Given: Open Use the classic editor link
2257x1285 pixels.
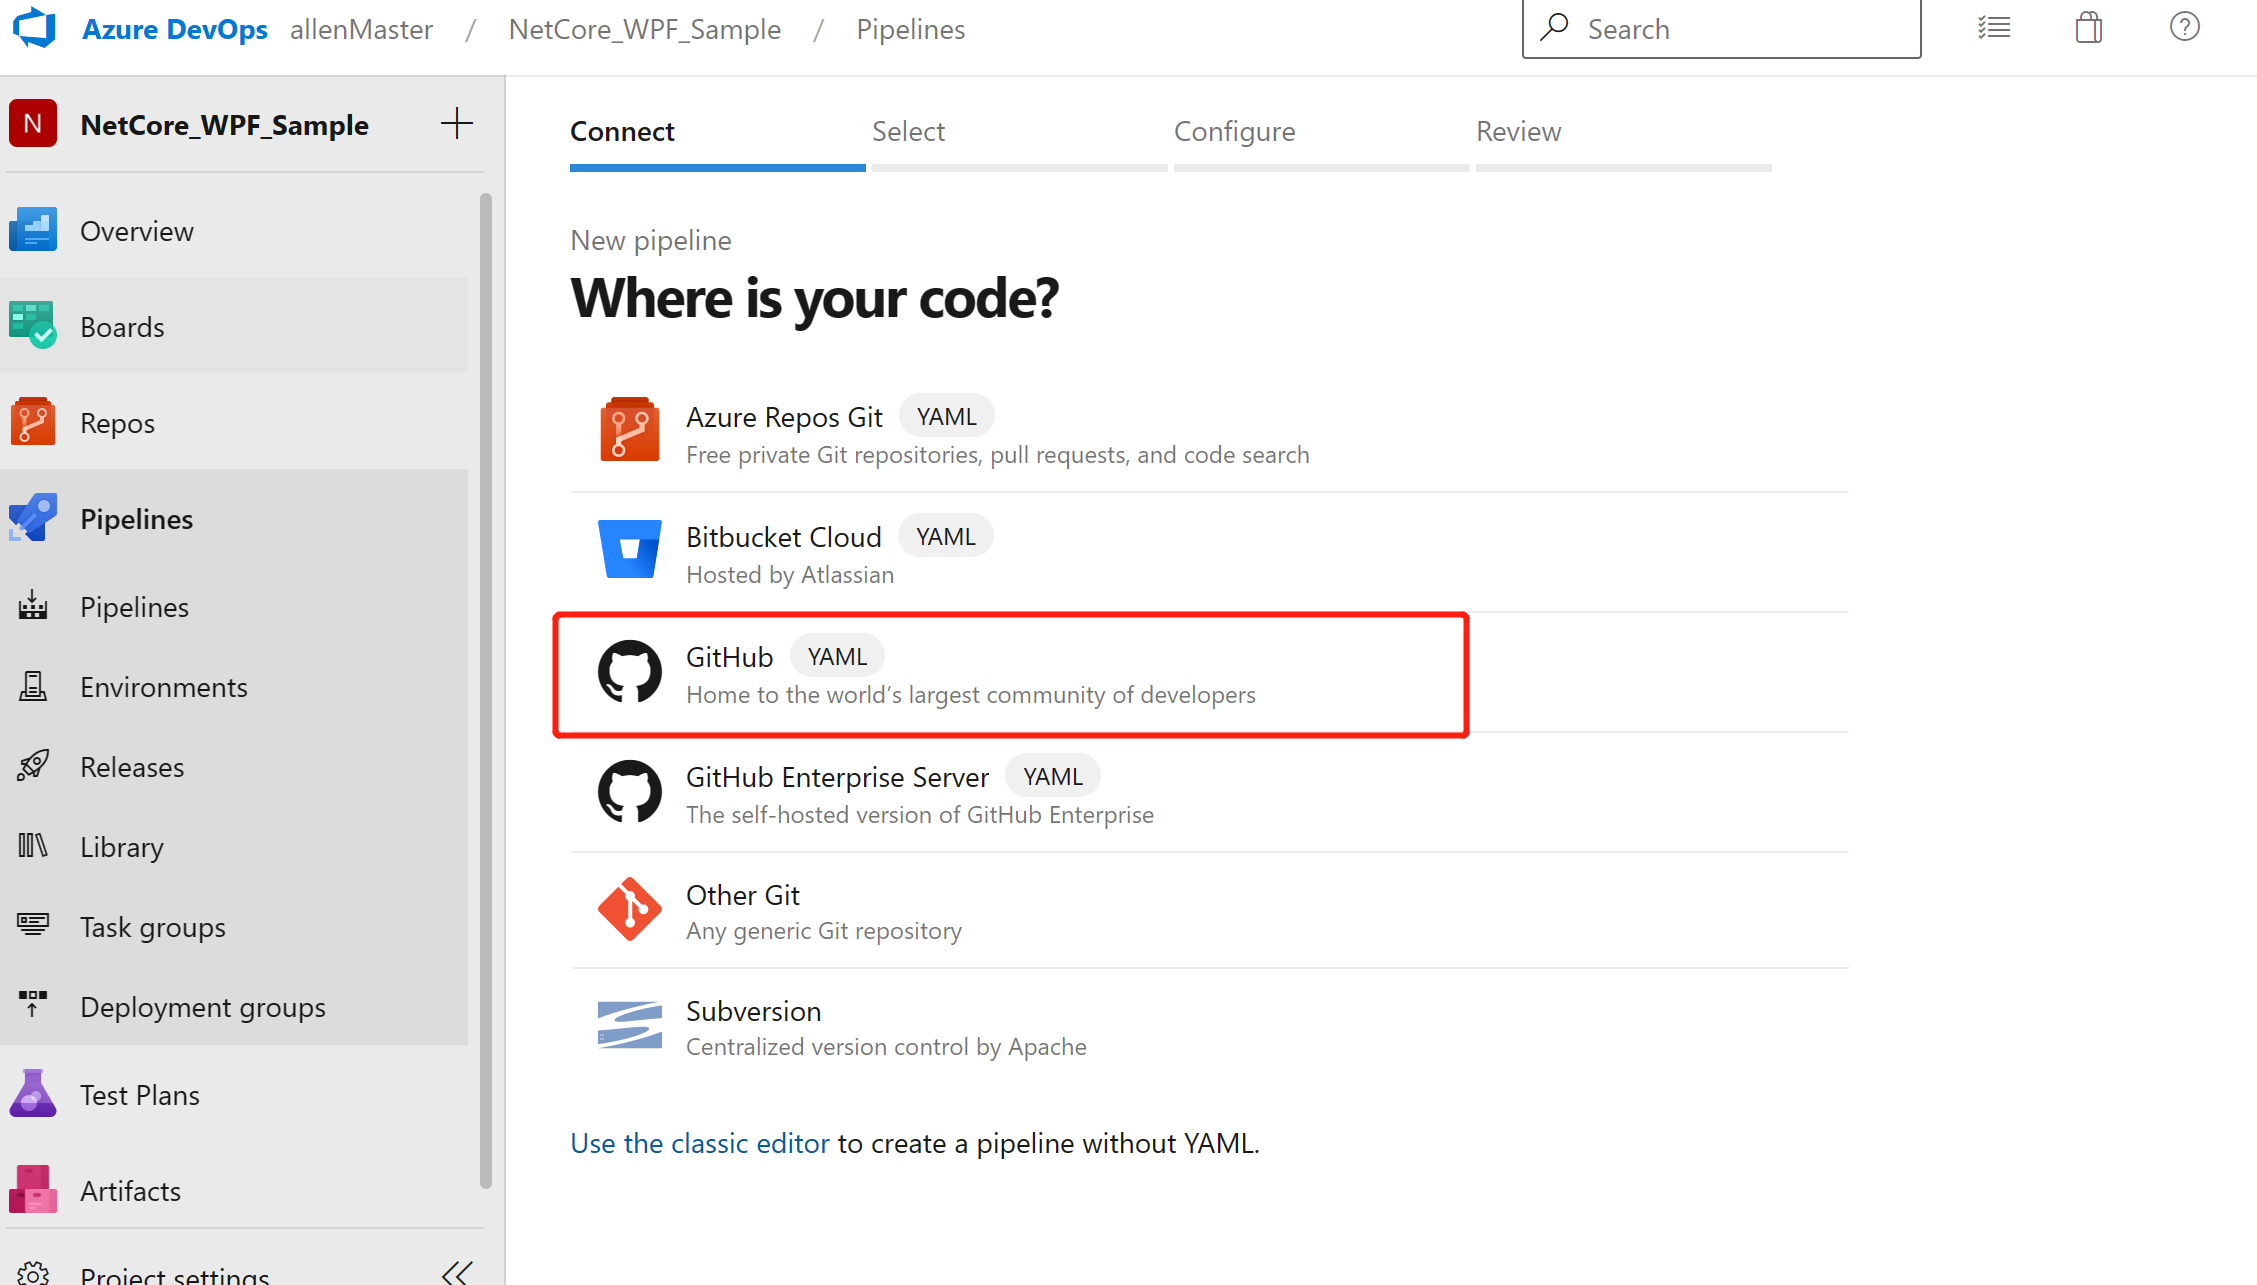Looking at the screenshot, I should click(699, 1143).
